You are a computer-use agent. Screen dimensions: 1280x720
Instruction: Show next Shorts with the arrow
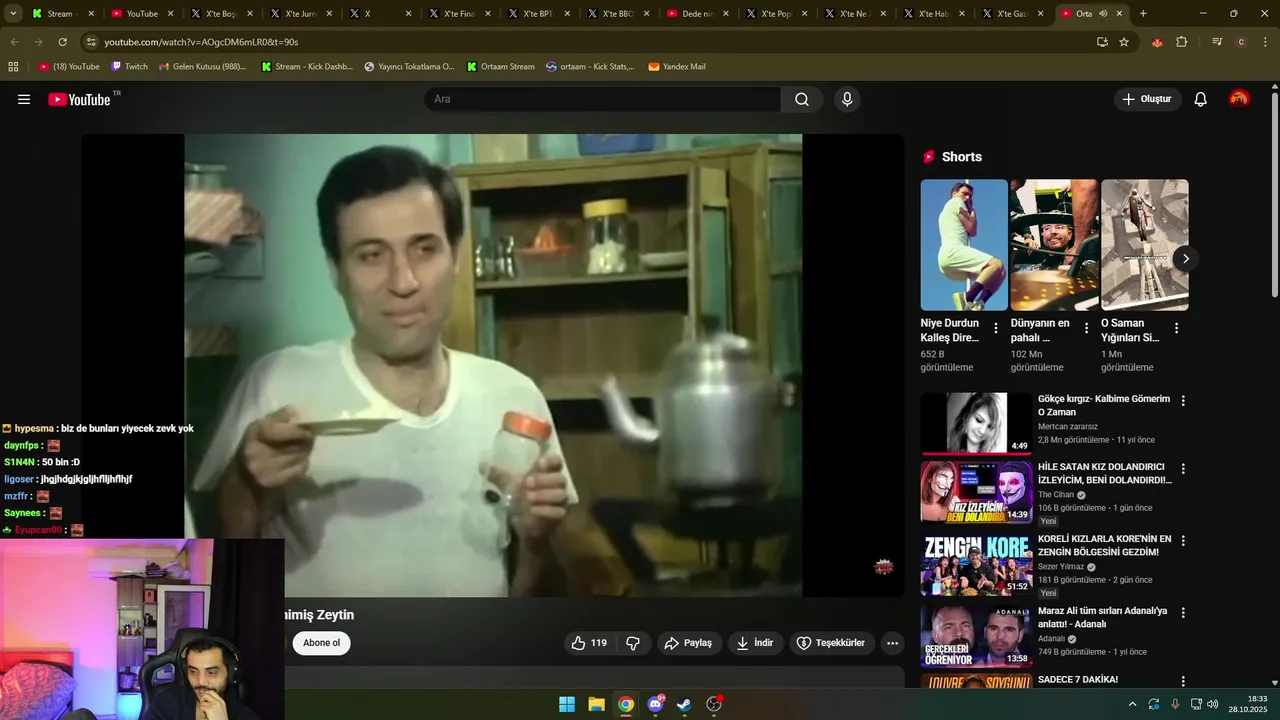[1185, 259]
